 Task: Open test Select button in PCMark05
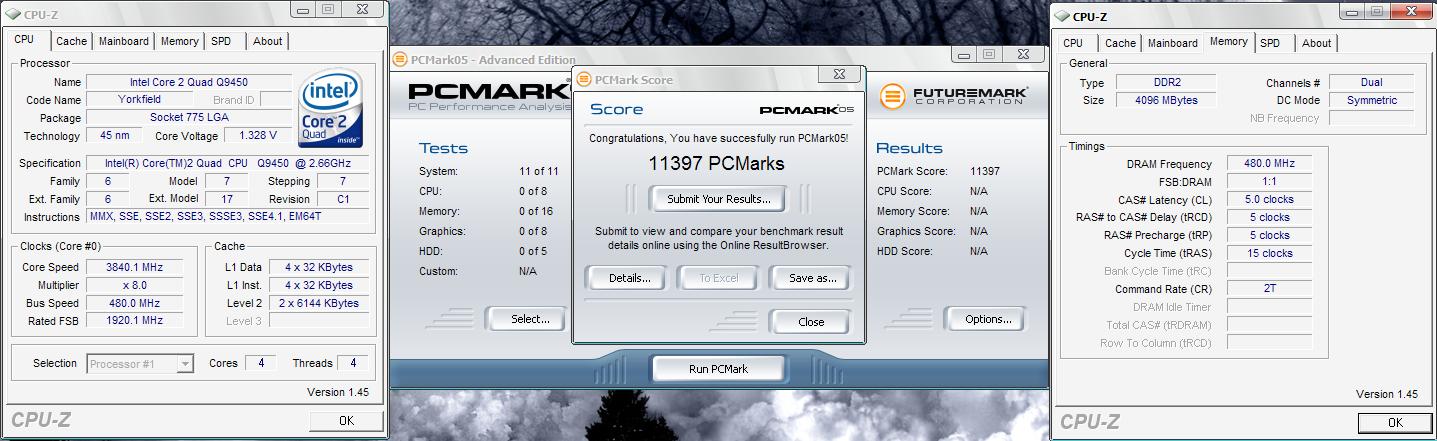tap(530, 319)
